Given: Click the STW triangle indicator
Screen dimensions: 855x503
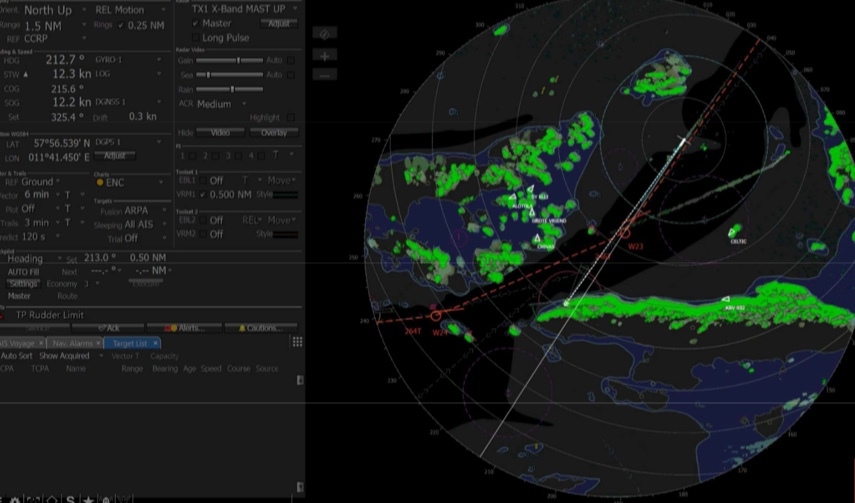Looking at the screenshot, I should 25,74.
